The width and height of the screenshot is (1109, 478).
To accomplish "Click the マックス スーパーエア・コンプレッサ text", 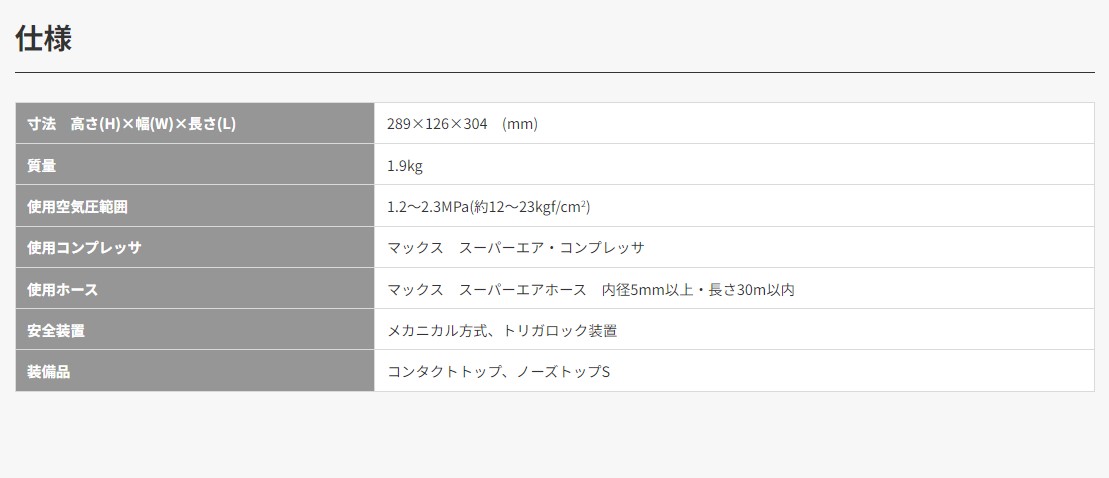I will (516, 248).
